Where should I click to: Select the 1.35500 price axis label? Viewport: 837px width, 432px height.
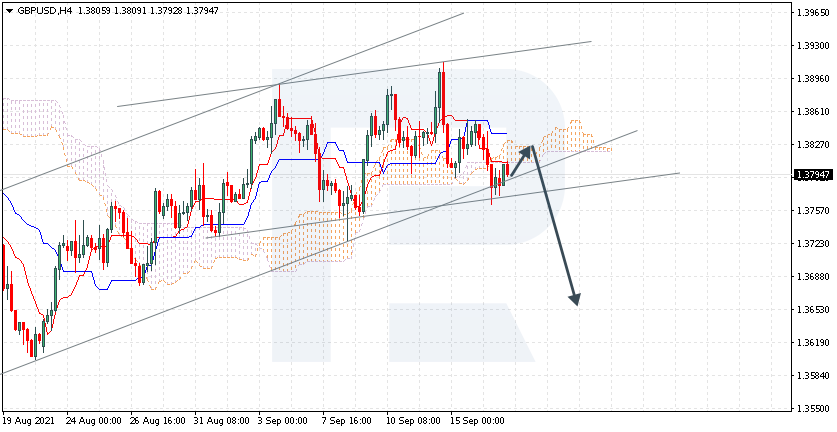(x=811, y=409)
